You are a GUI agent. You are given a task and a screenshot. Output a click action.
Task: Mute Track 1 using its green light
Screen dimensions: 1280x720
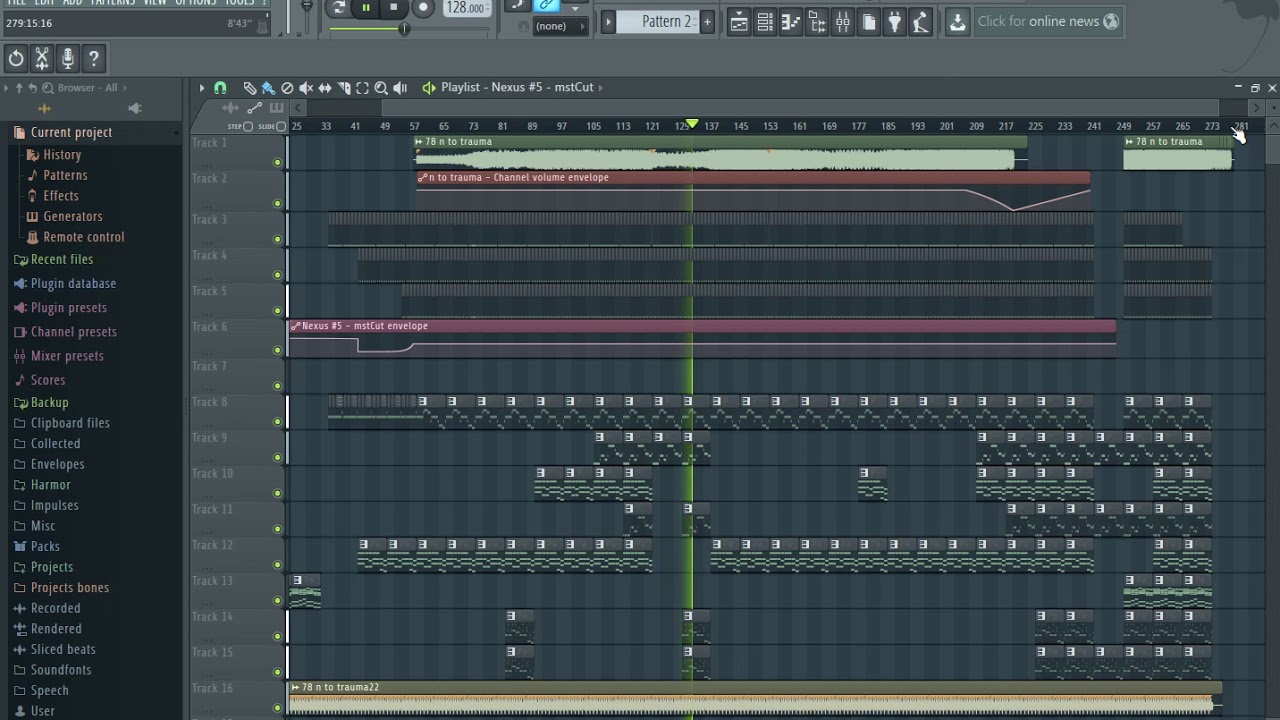pyautogui.click(x=278, y=162)
